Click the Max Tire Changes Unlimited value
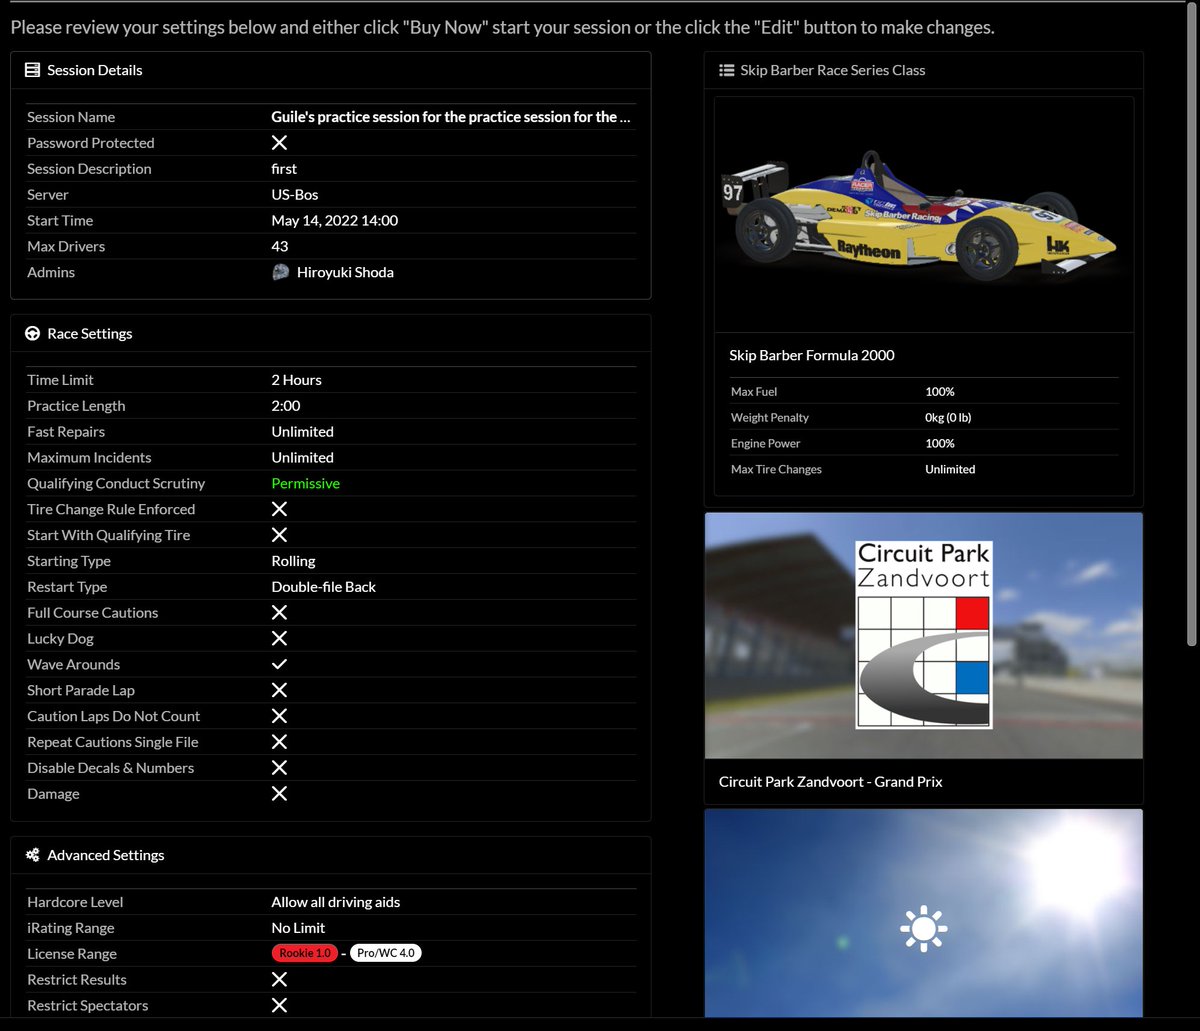Screen dimensions: 1200x1031 pos(950,470)
